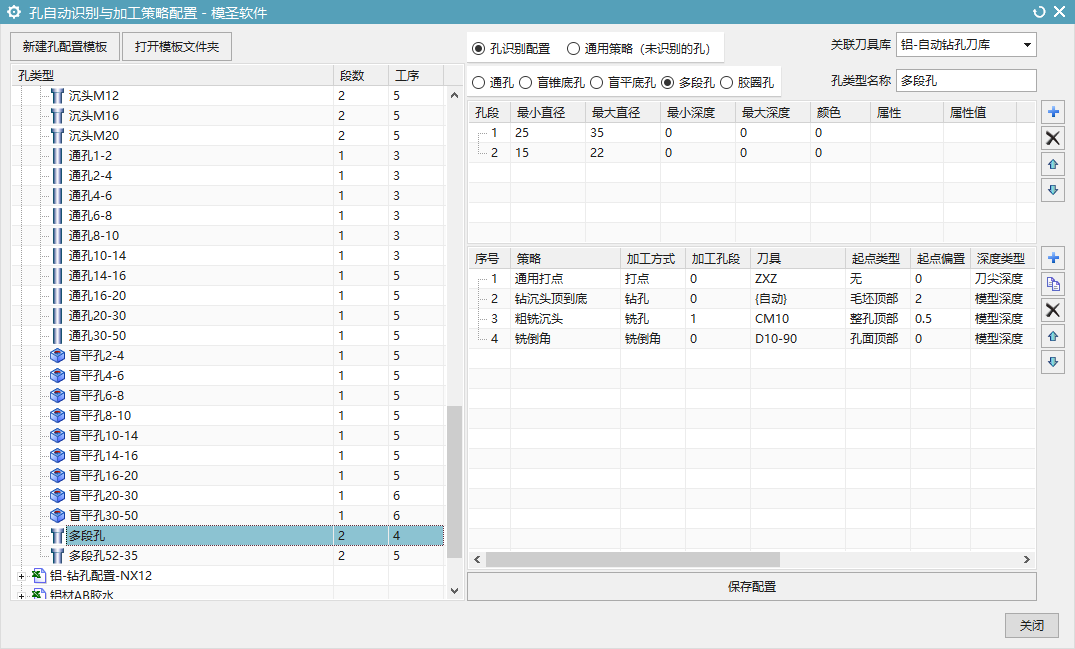
Task: Add a new hole segment row
Action: [x=1053, y=112]
